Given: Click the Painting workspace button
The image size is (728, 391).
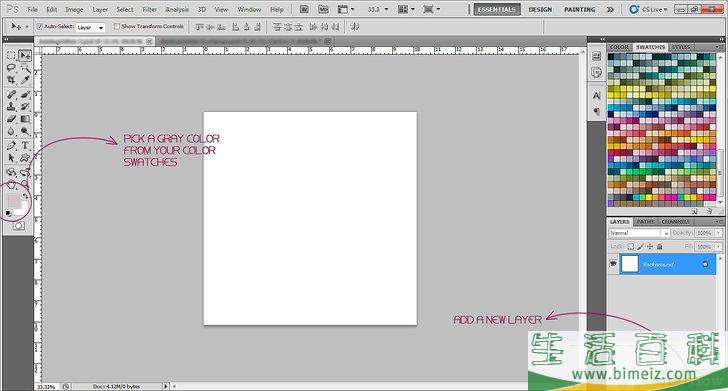Looking at the screenshot, I should pos(579,9).
